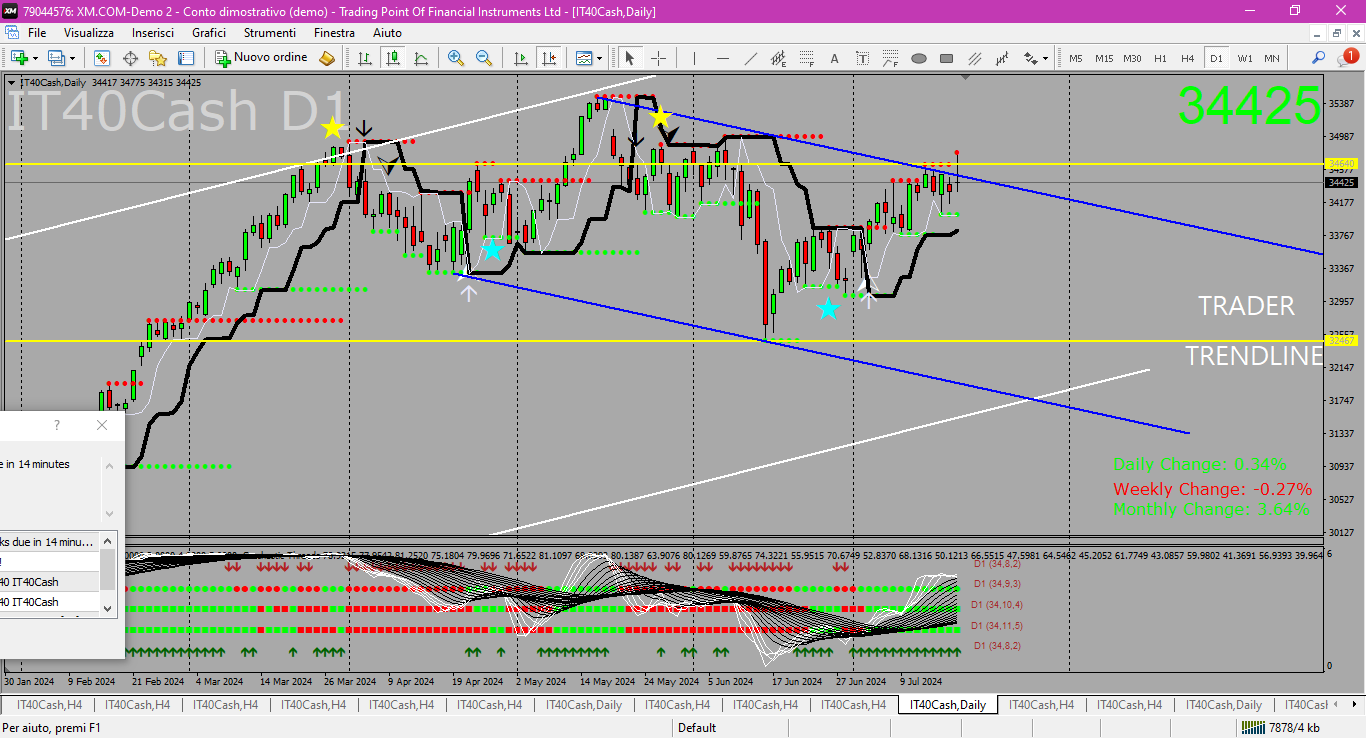Click the chart shift marker at chart top
Image resolution: width=1366 pixels, height=738 pixels.
(965, 77)
